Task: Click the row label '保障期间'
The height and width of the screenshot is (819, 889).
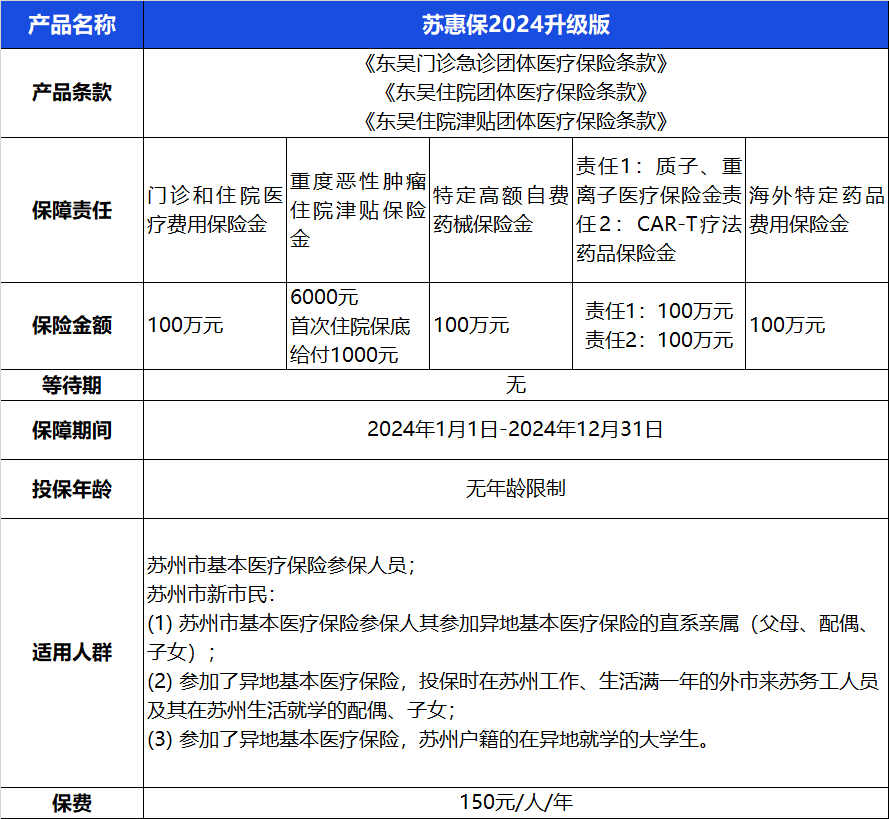Action: (72, 431)
